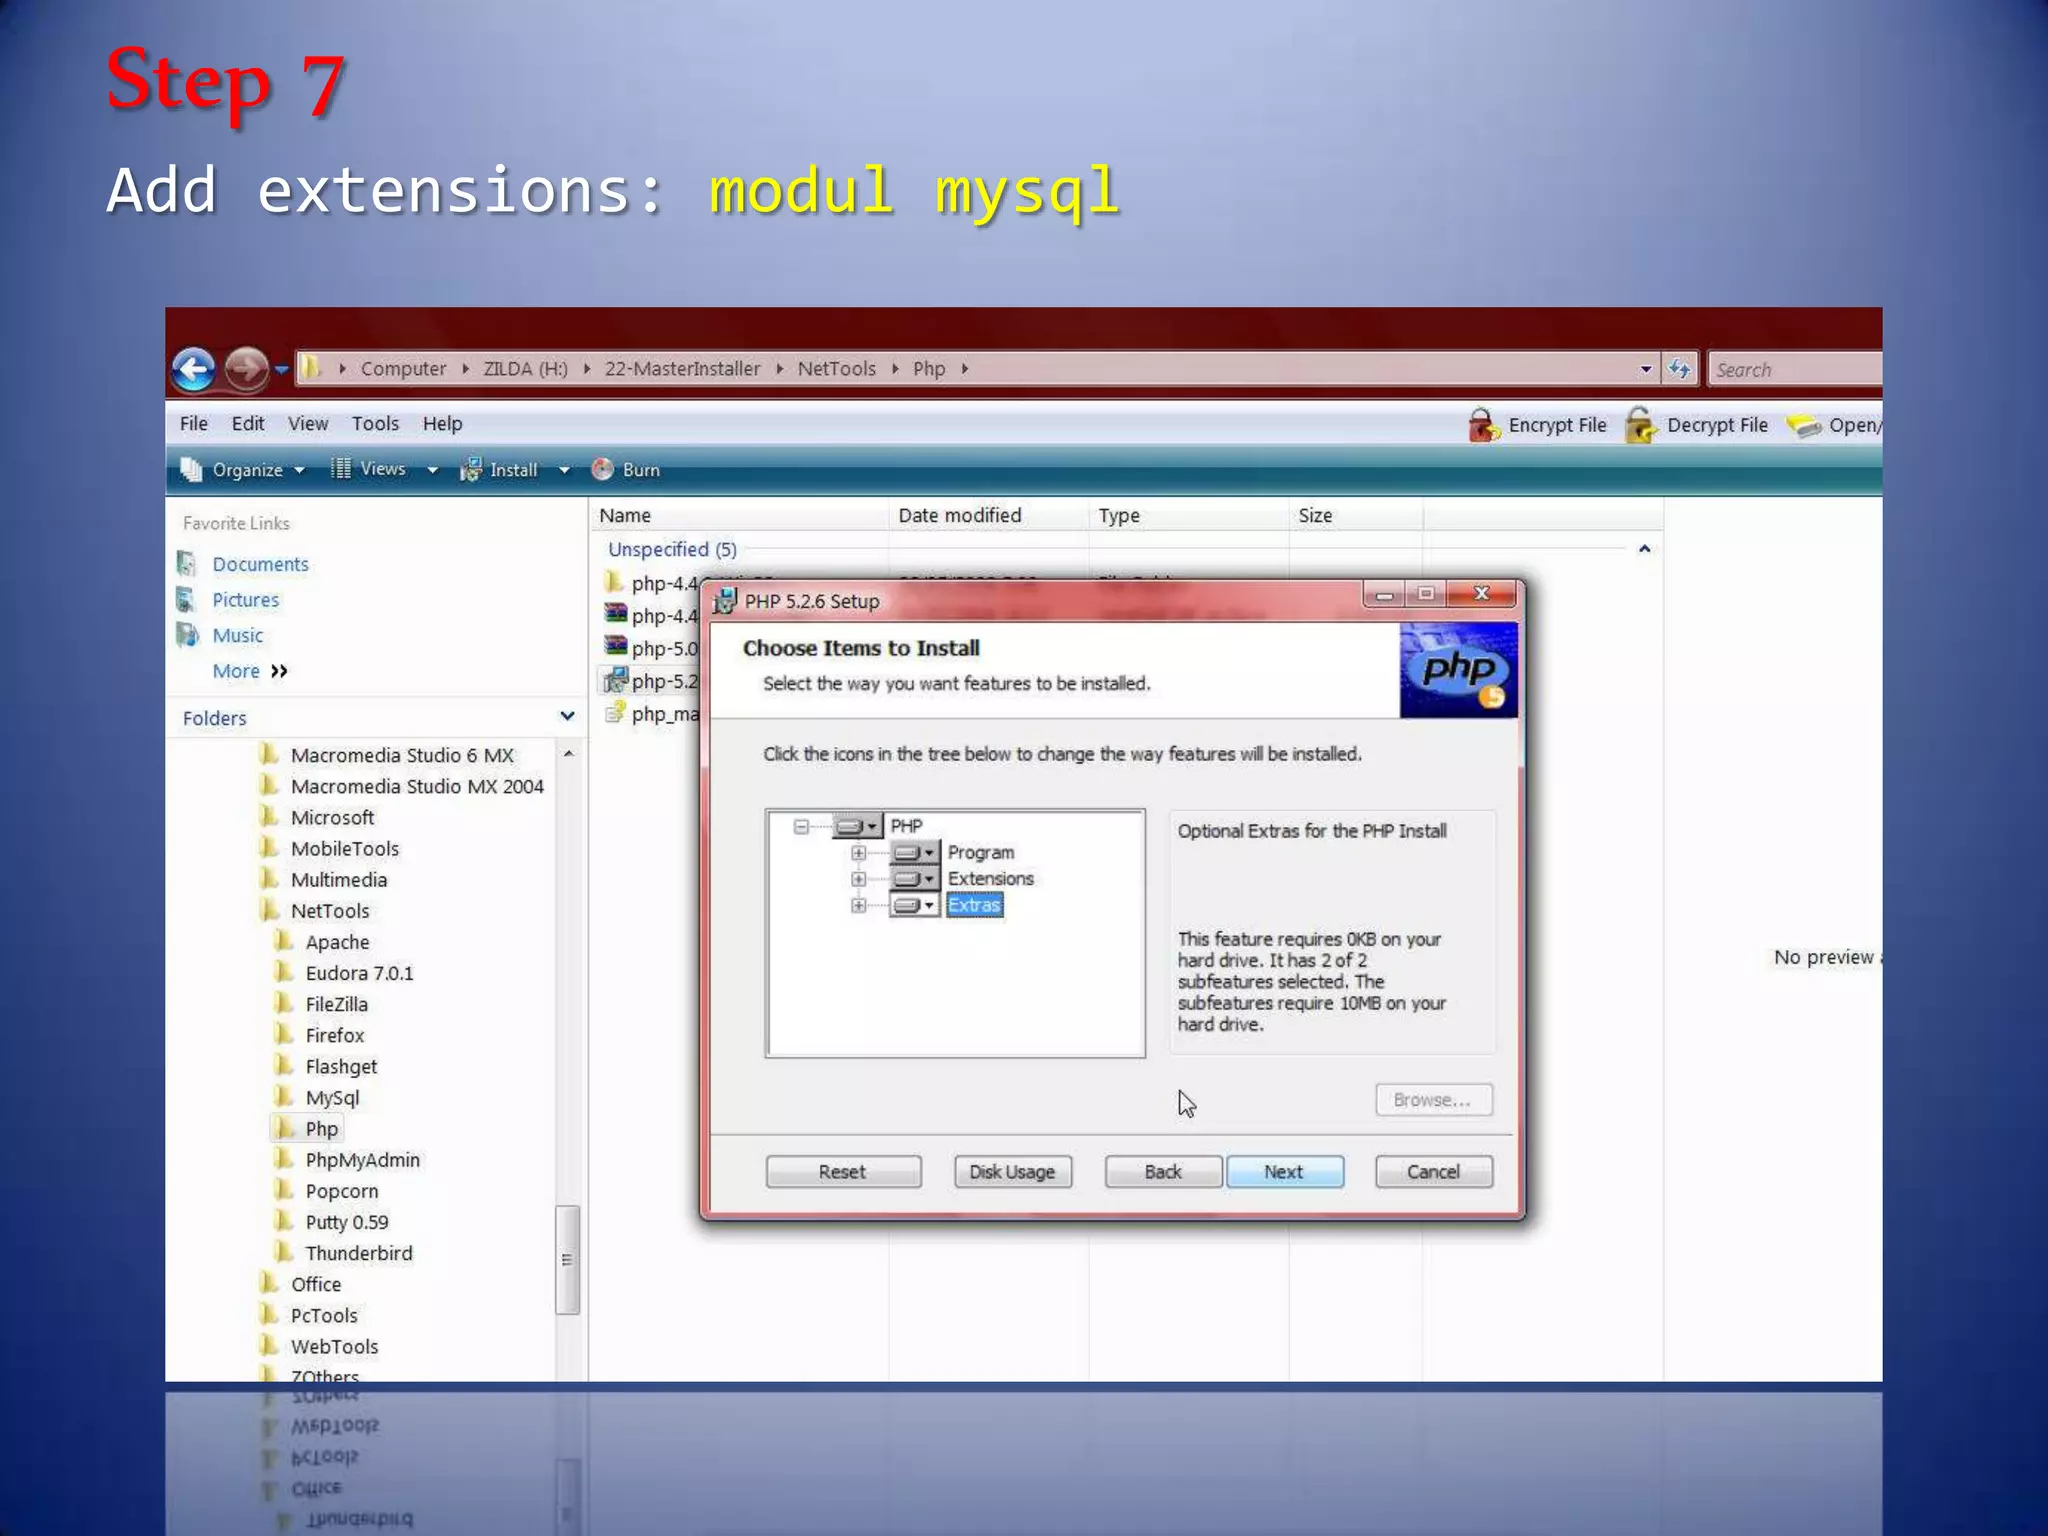
Task: Sort by Date modified column header
Action: pyautogui.click(x=988, y=515)
